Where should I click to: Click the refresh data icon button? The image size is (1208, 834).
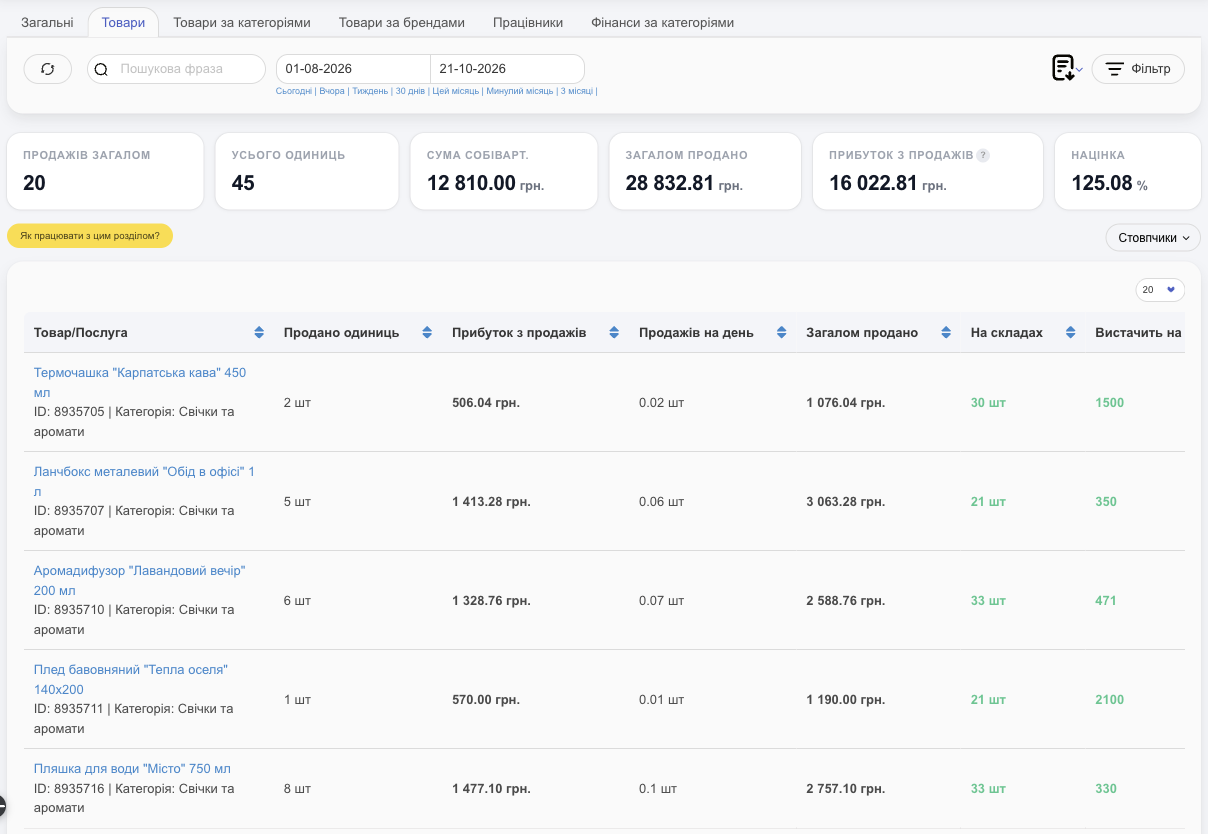pyautogui.click(x=48, y=69)
